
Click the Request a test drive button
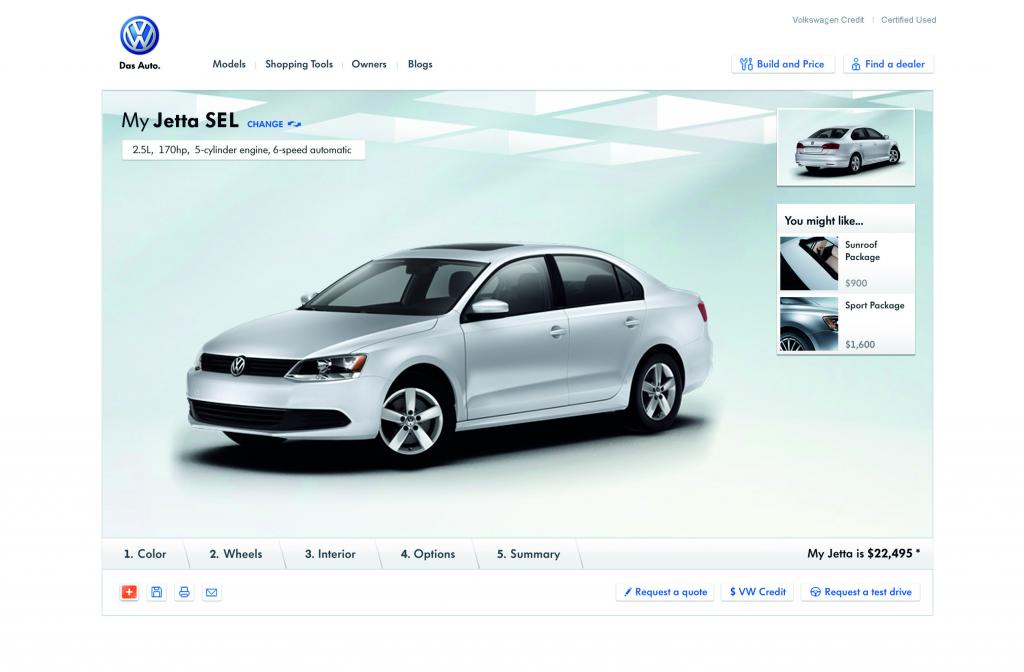(x=861, y=592)
